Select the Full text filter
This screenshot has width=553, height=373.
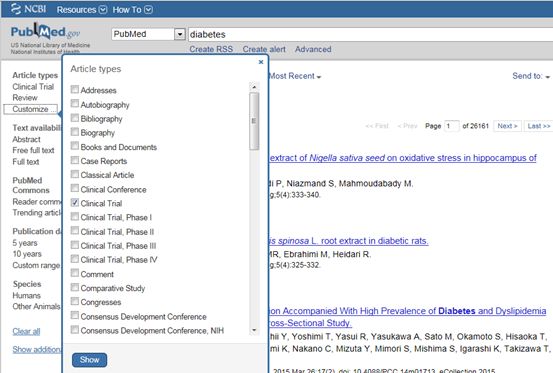[x=26, y=162]
